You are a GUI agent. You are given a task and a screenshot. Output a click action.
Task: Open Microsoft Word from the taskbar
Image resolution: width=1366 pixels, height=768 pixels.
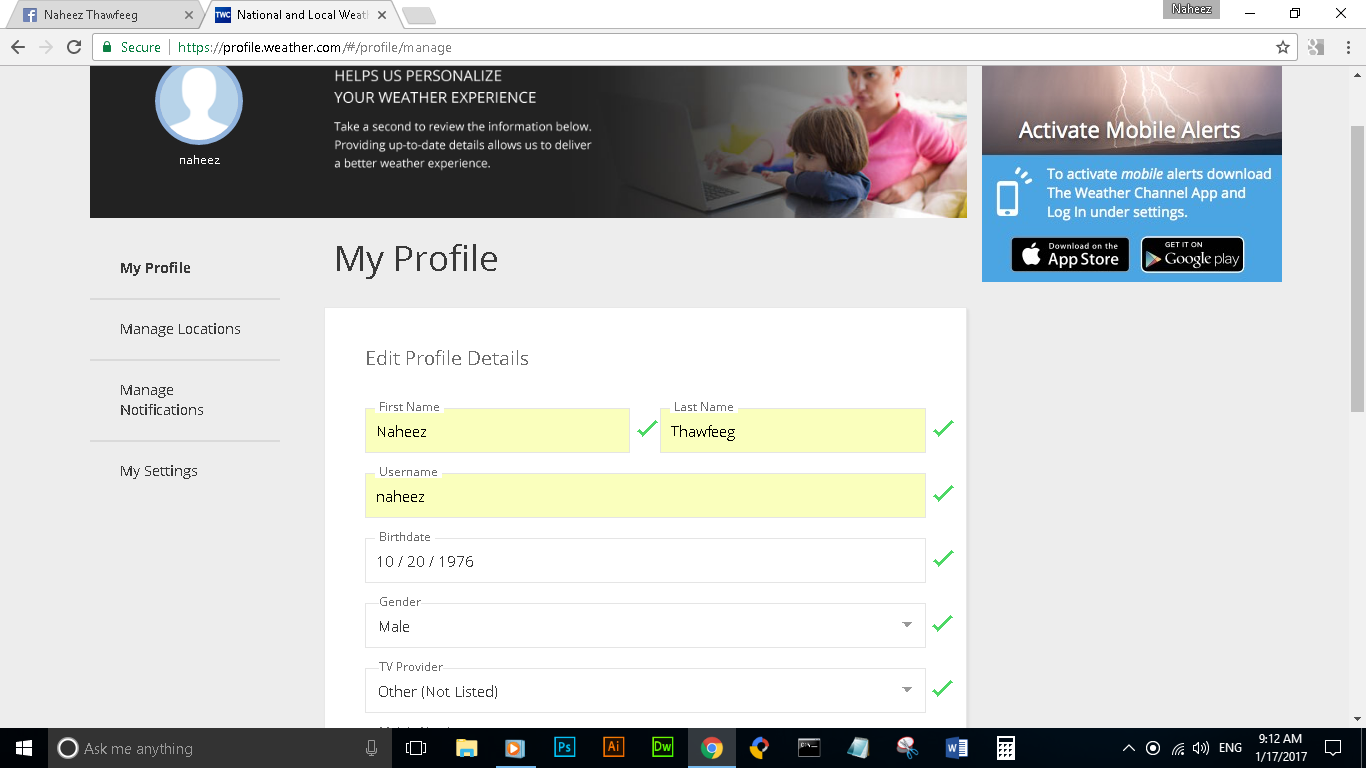(956, 748)
